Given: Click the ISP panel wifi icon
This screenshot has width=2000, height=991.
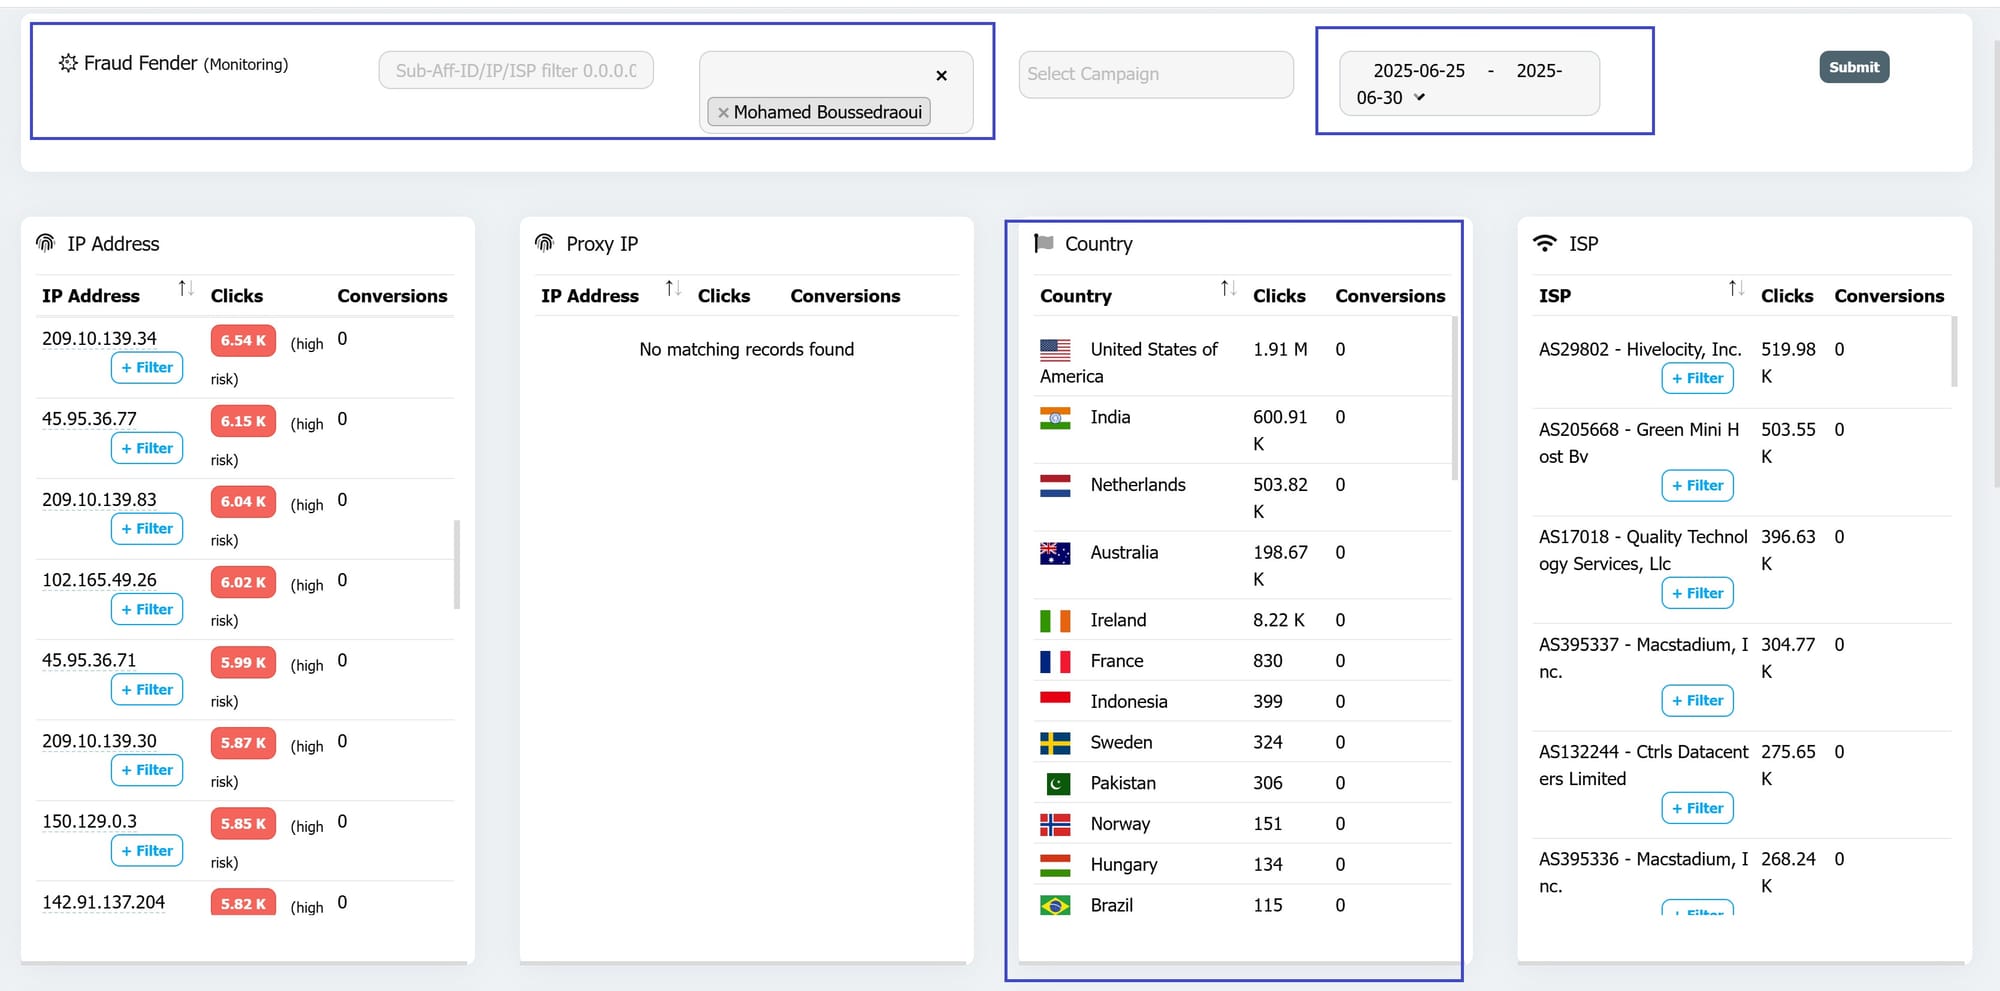Looking at the screenshot, I should pos(1545,243).
